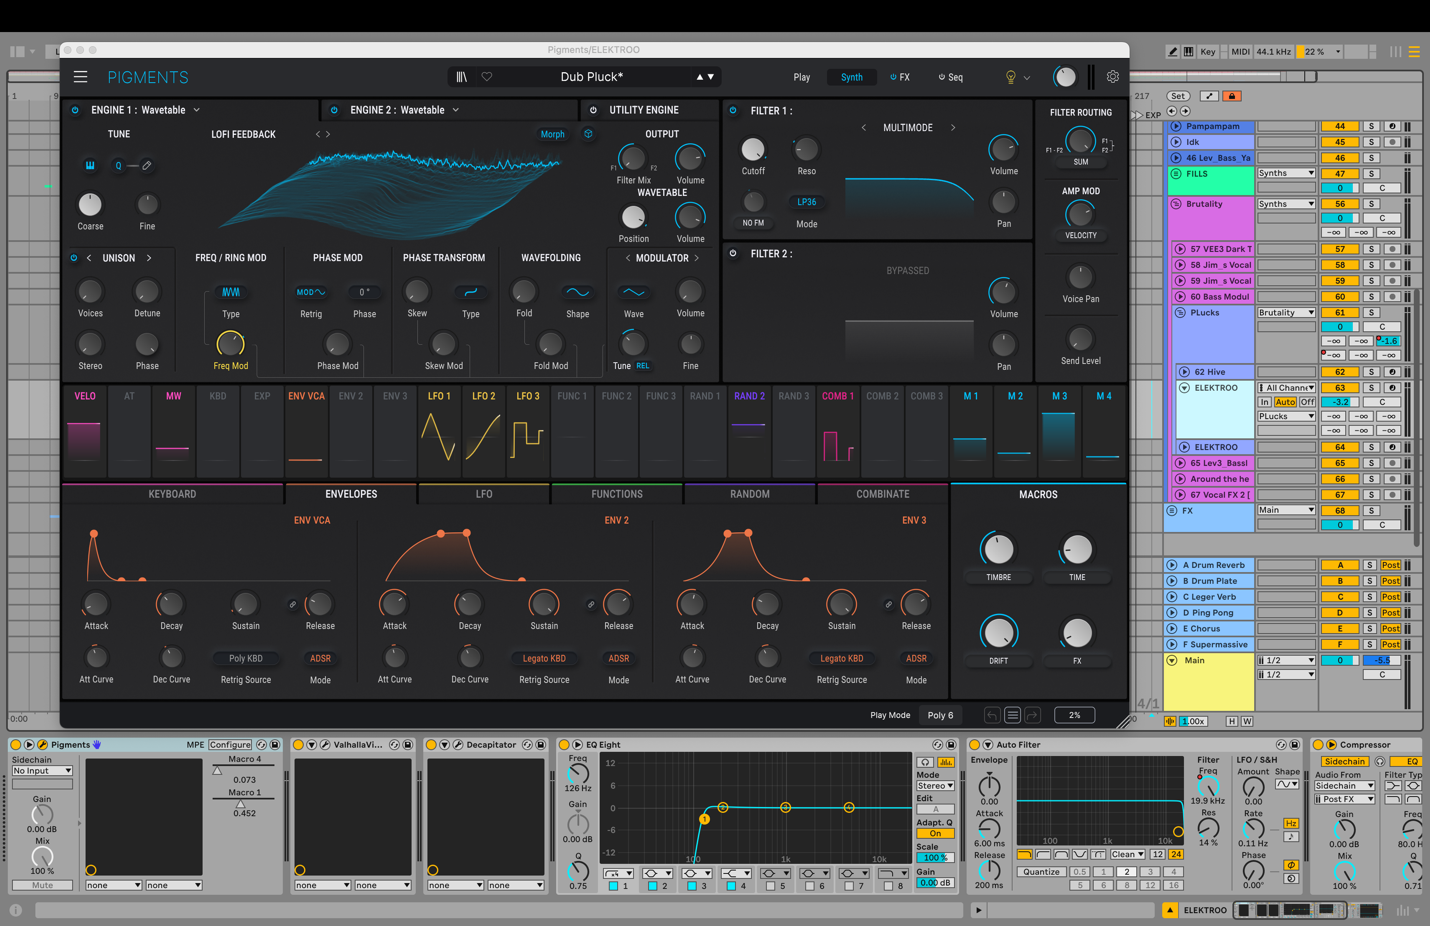Open Sidechain No Input dropdown
The image size is (1430, 926).
[x=42, y=771]
